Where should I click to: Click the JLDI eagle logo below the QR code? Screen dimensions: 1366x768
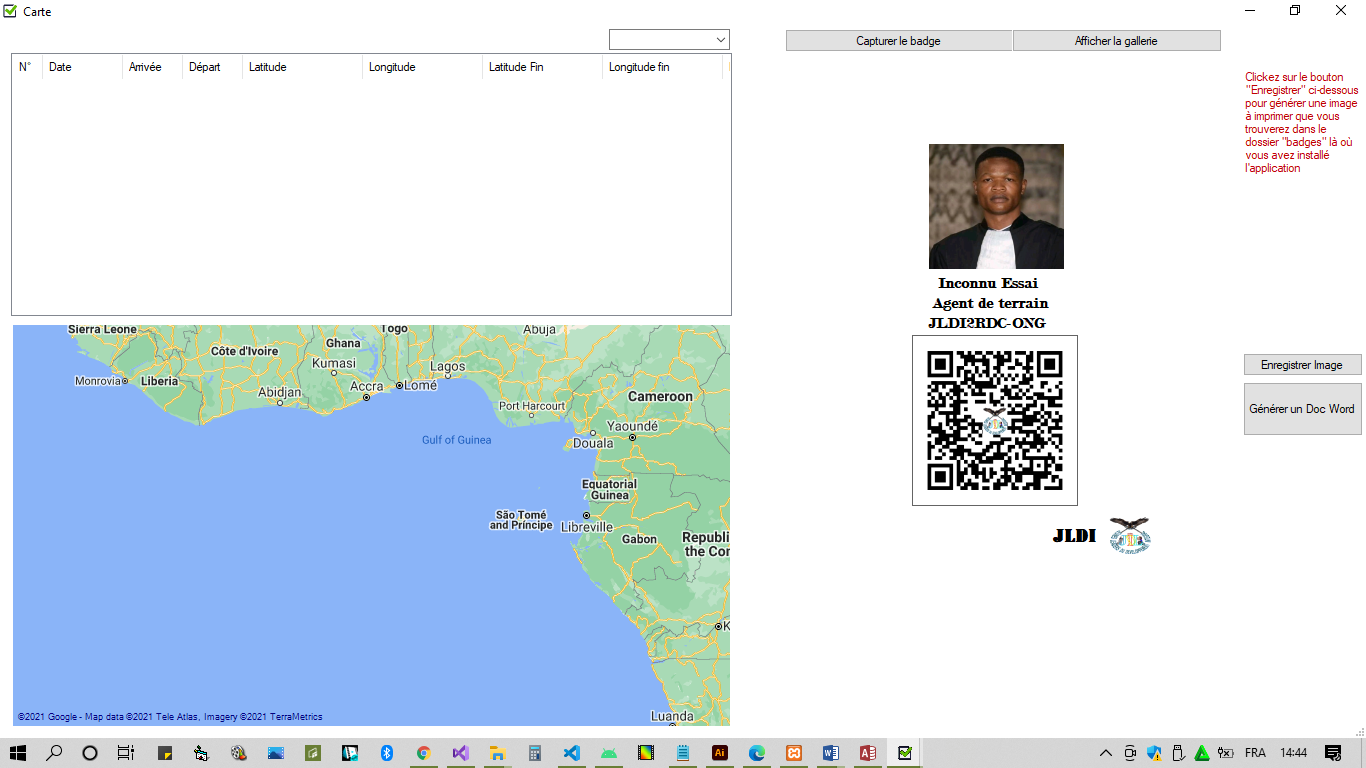(1130, 536)
